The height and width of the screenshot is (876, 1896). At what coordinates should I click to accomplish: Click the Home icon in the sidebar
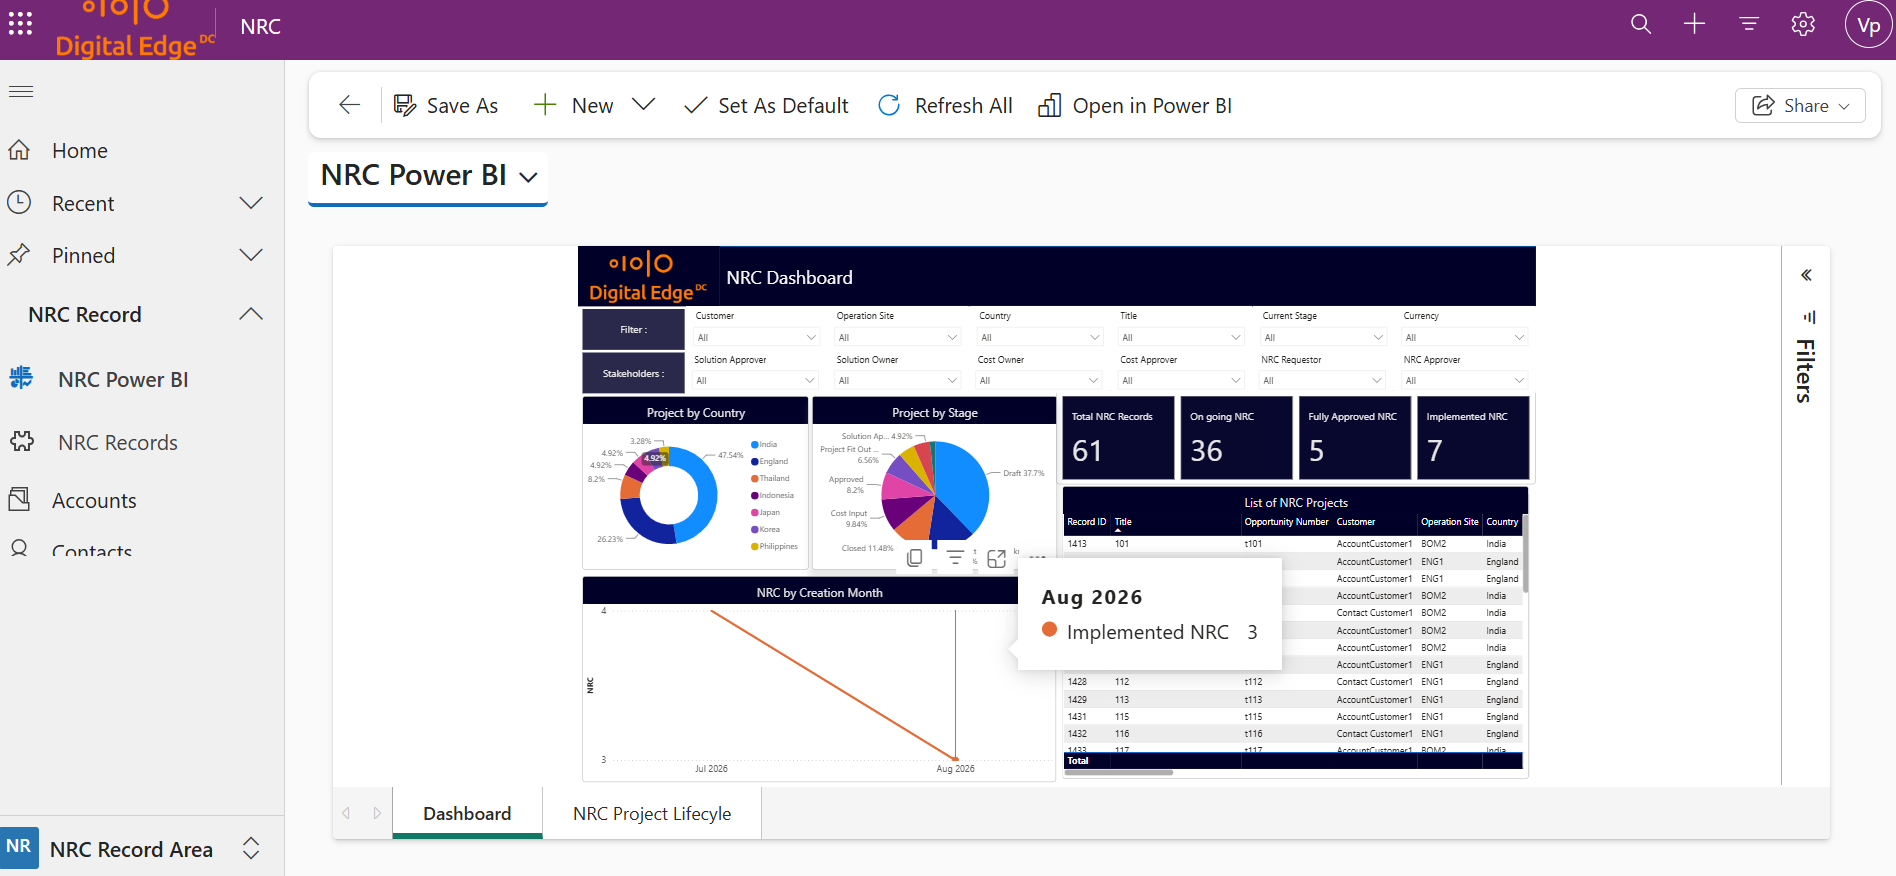(x=19, y=150)
